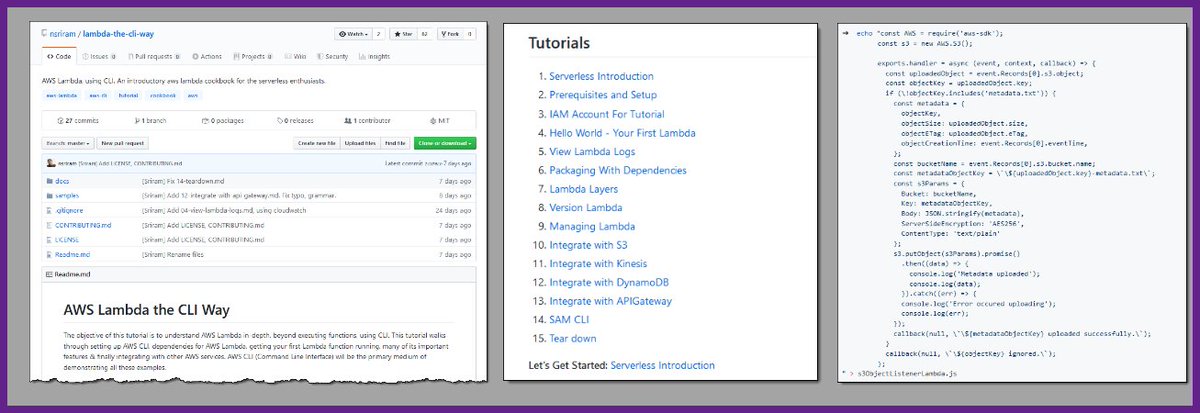The image size is (1200, 413).
Task: Open the Branch: master dropdown
Action: (69, 143)
